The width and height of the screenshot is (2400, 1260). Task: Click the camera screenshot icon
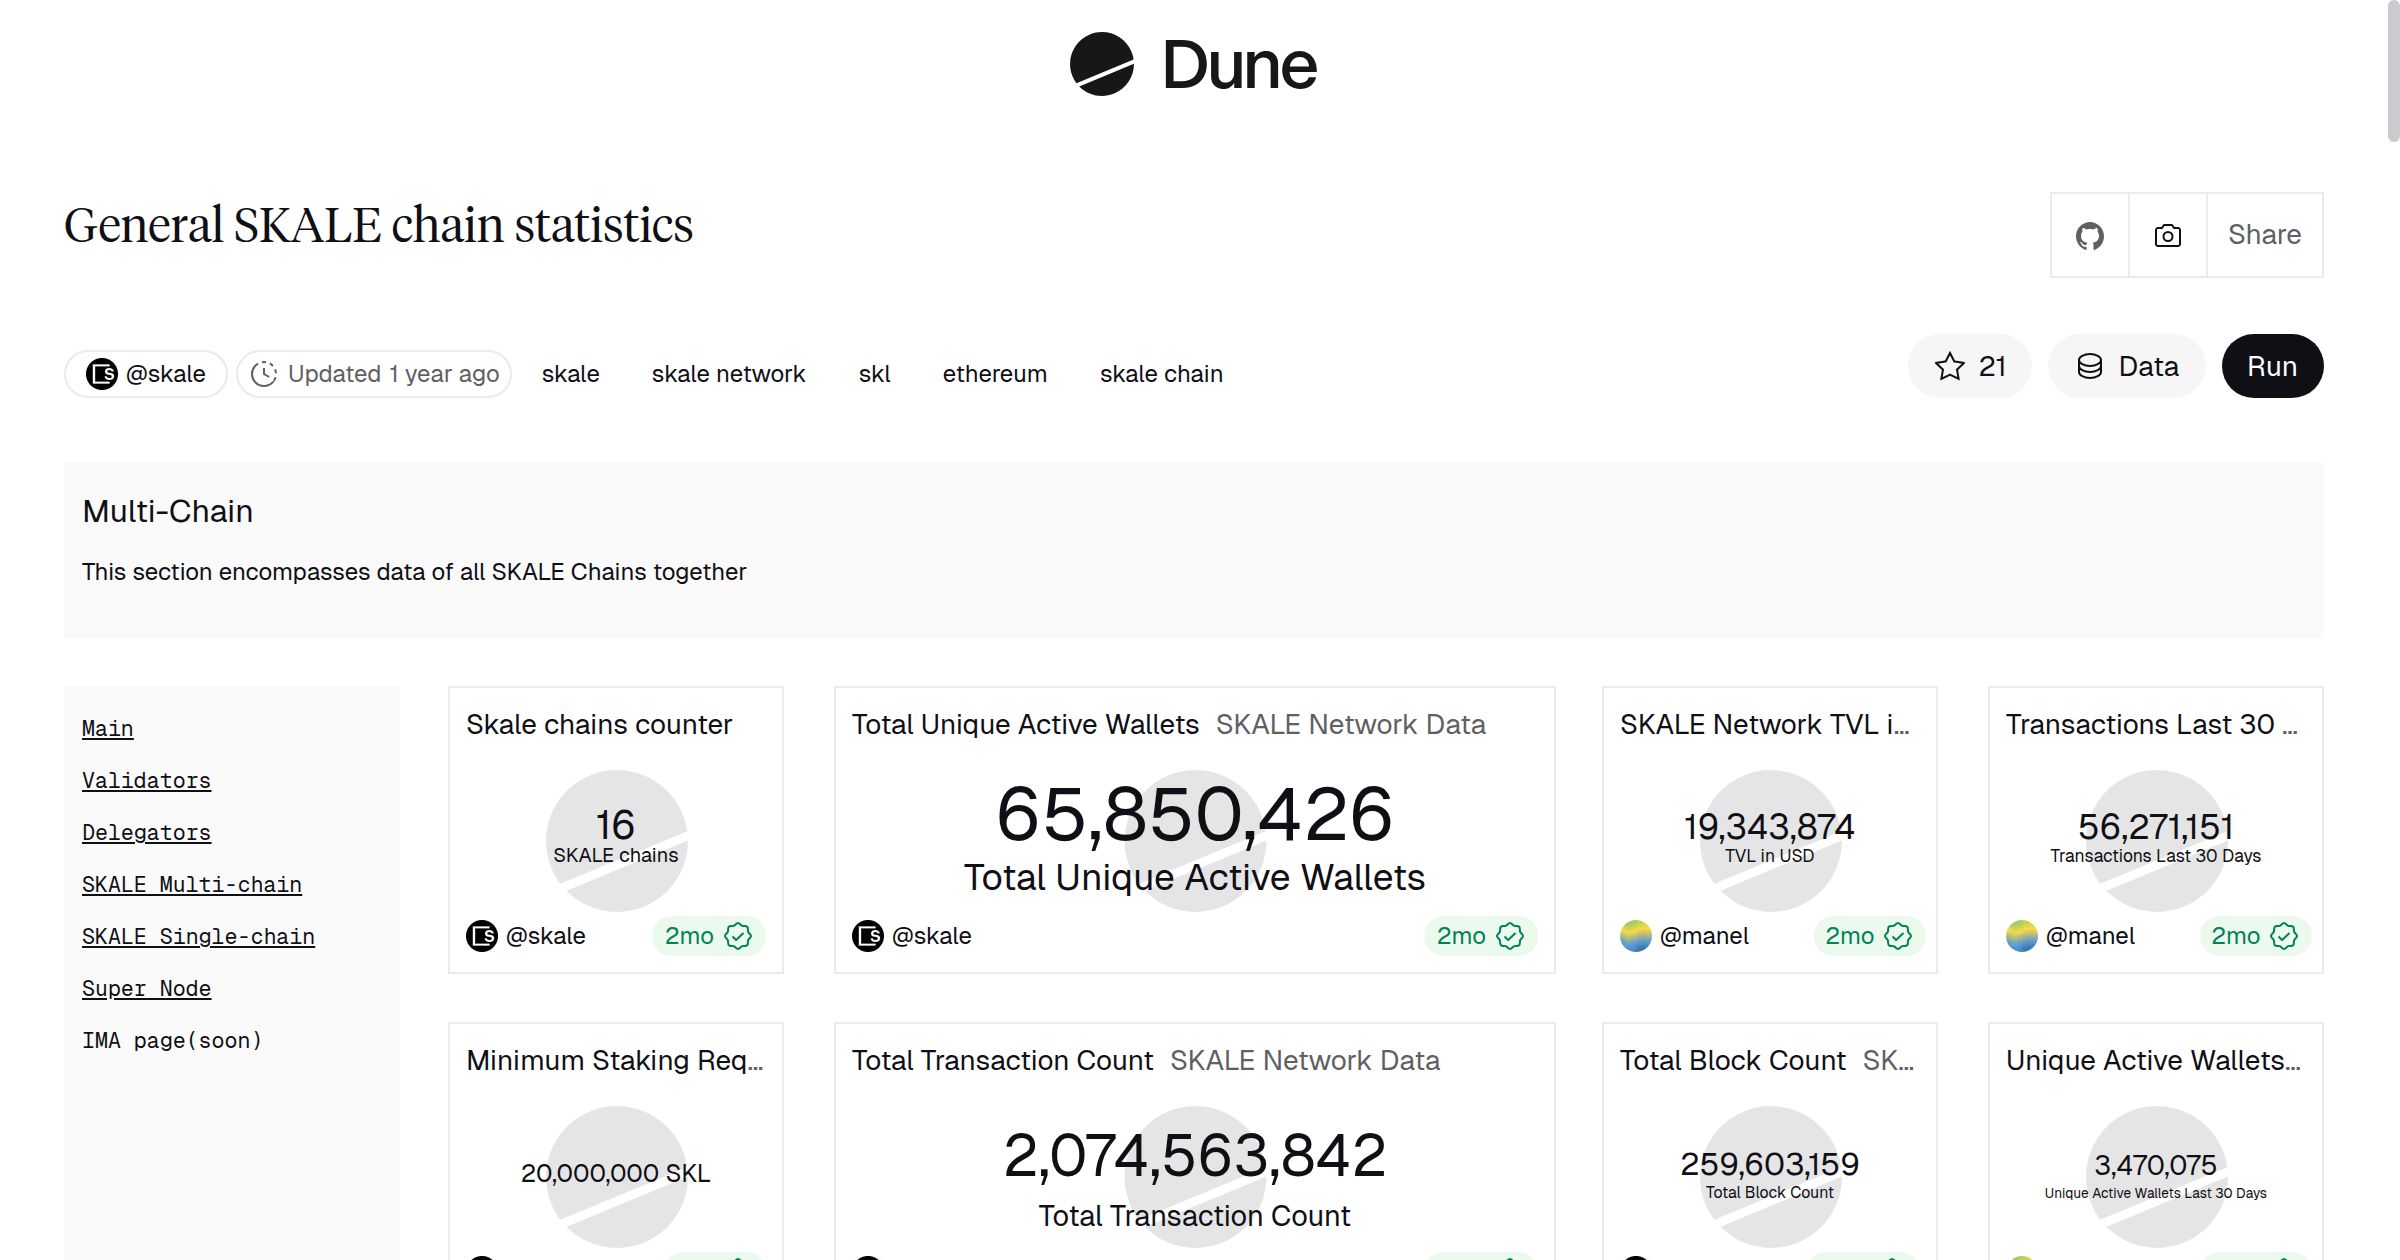click(2166, 234)
